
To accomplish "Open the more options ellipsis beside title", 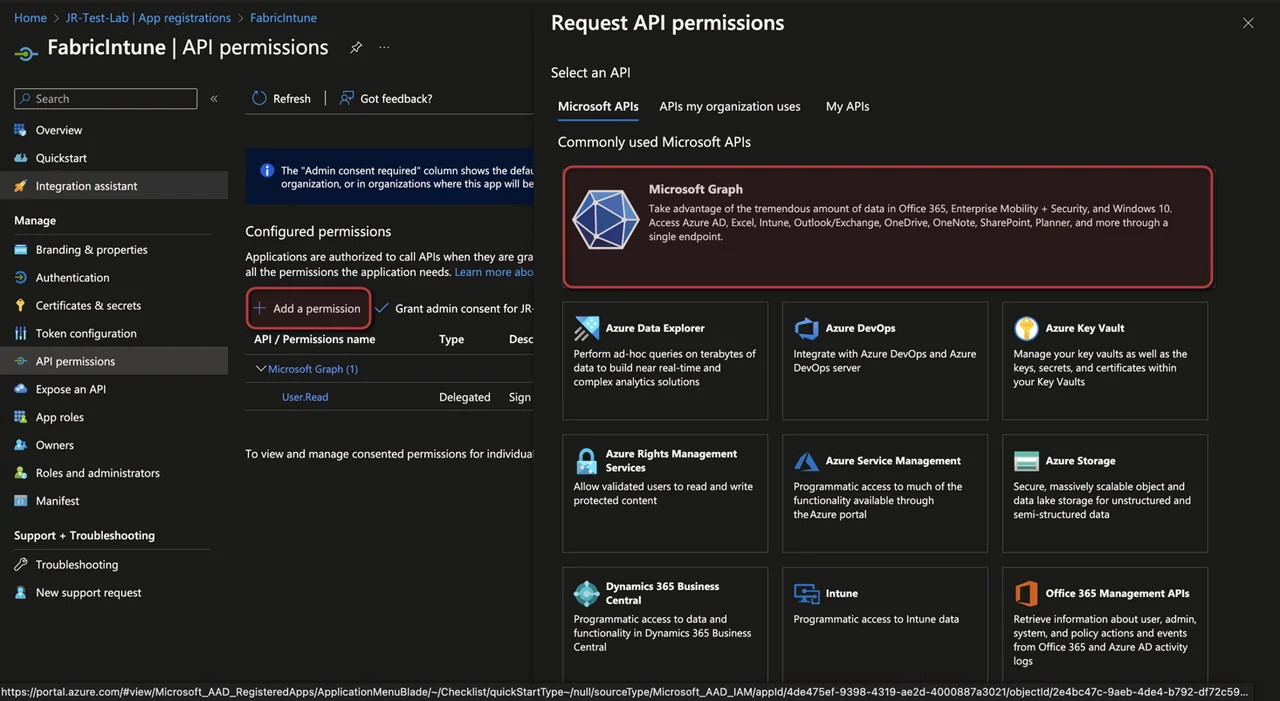I will tap(384, 47).
